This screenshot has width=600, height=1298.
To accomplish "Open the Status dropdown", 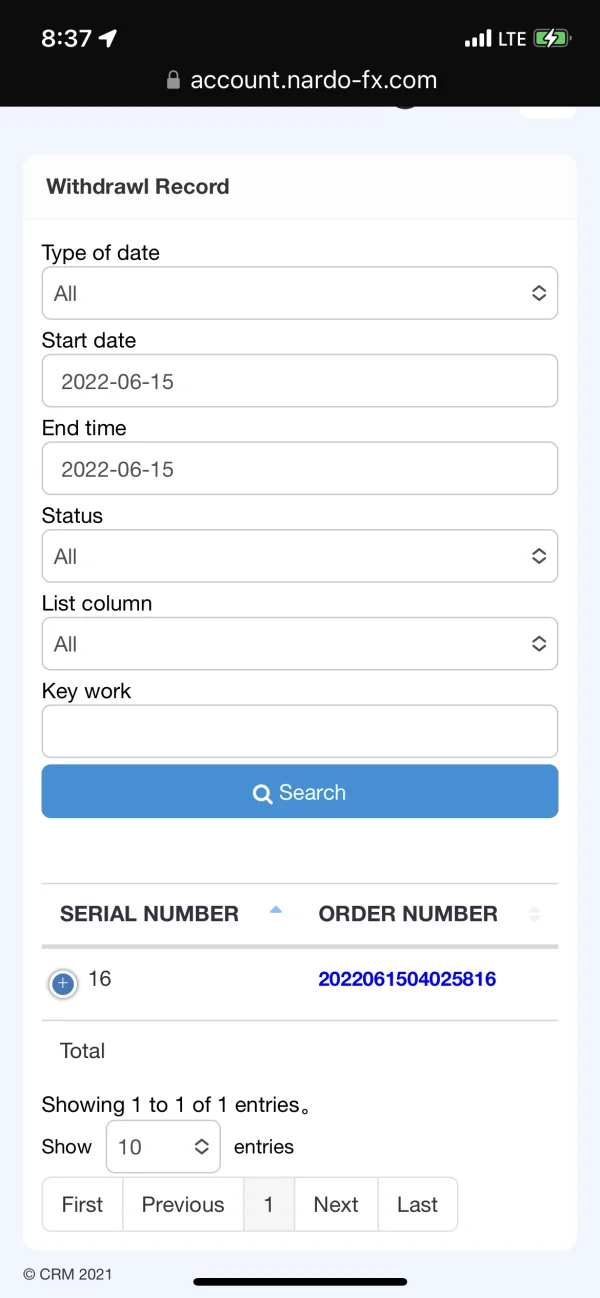I will 299,556.
